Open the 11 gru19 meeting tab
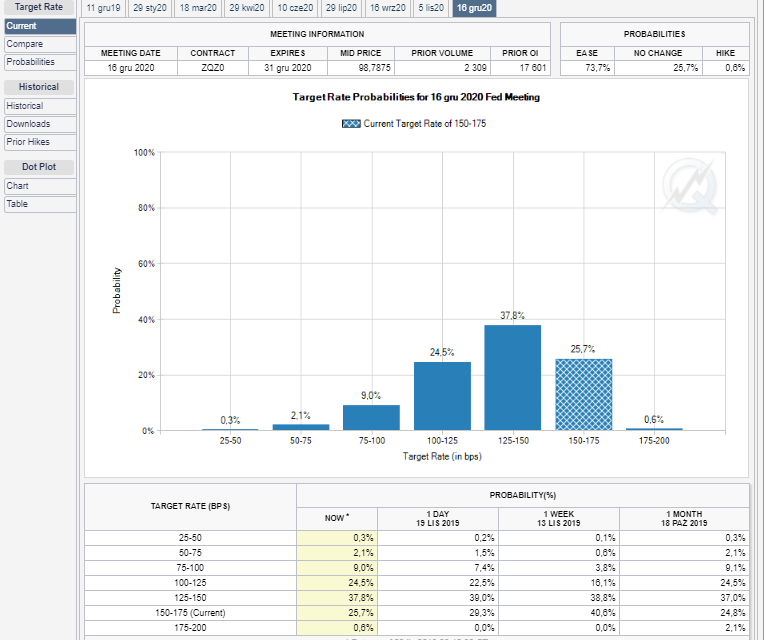 pos(103,8)
